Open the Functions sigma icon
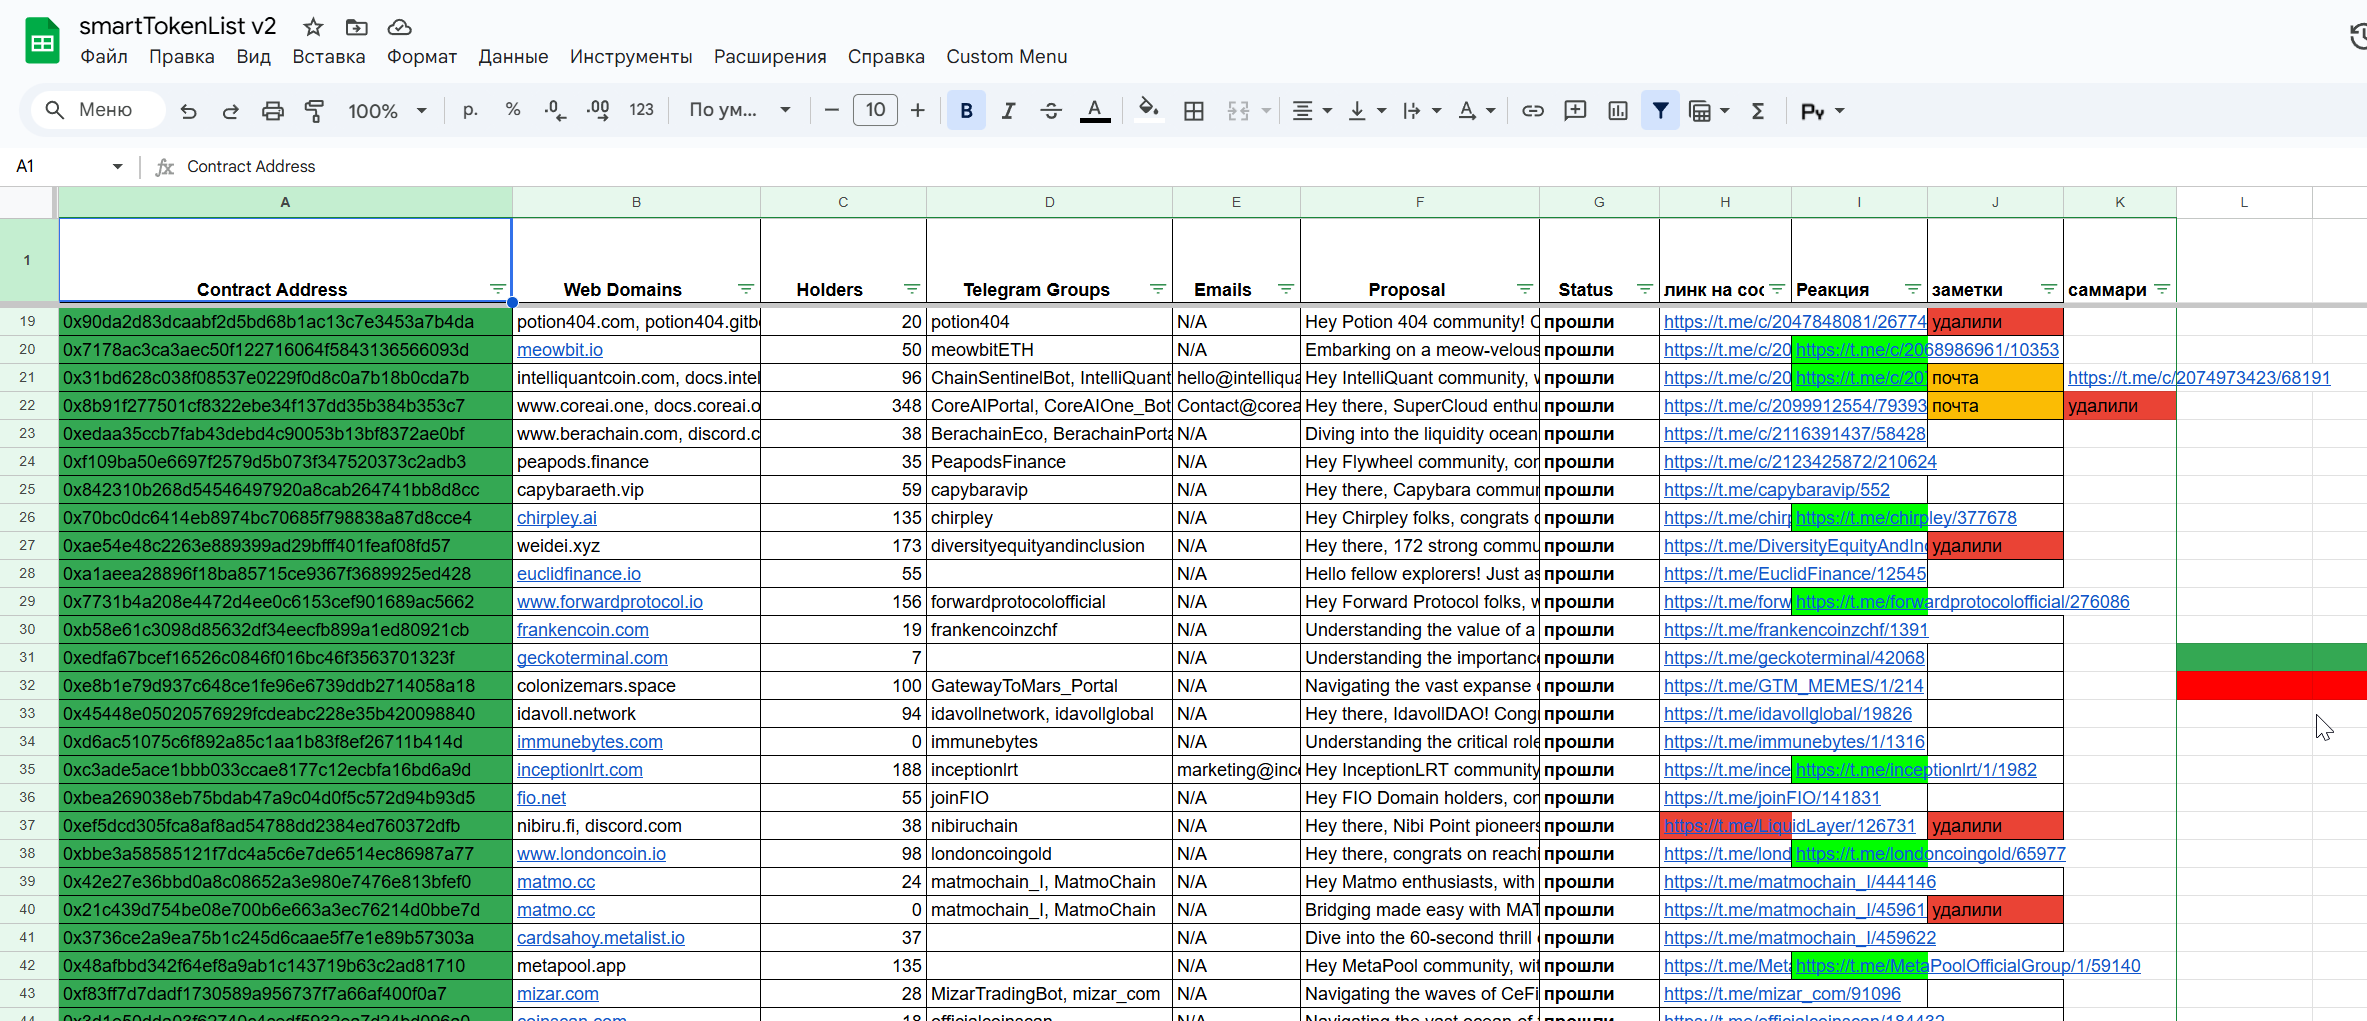This screenshot has height=1021, width=2367. pyautogui.click(x=1757, y=111)
